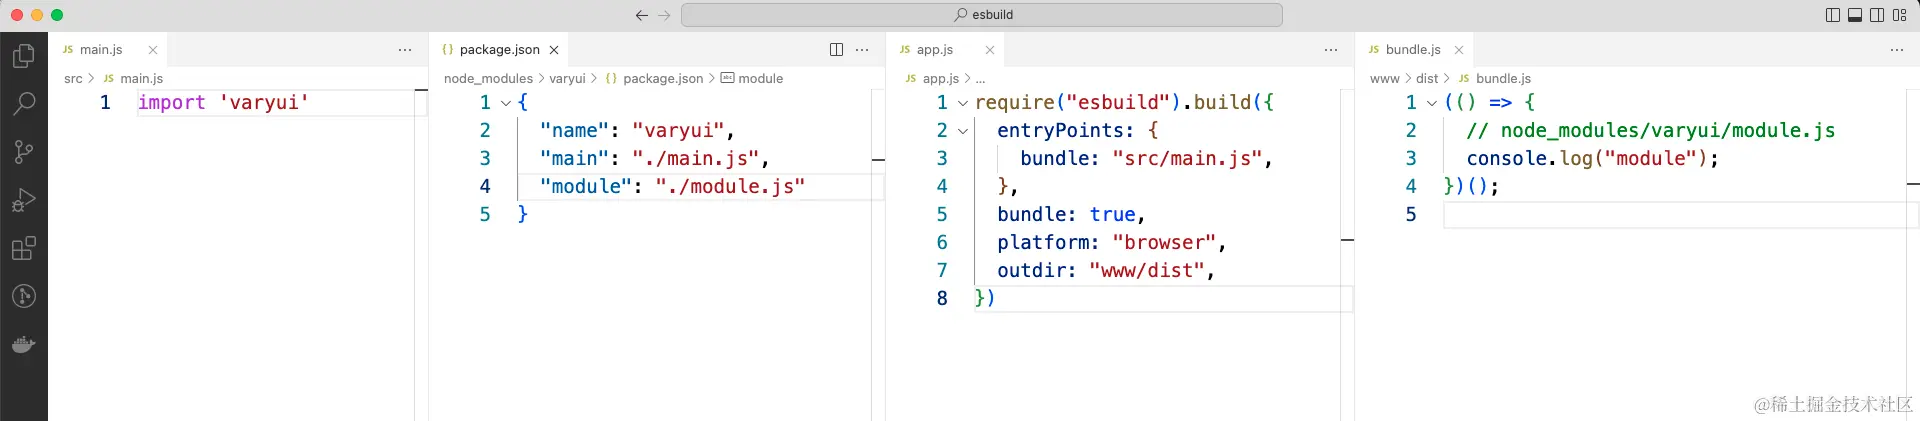Screen dimensions: 1920x421
Task: Click the www breadcrumb segment
Action: (x=1384, y=78)
